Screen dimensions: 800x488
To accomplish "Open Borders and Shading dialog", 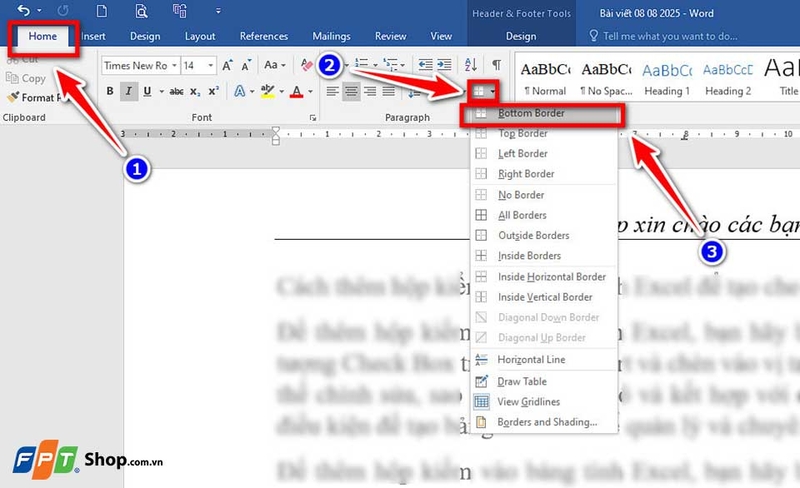I will 544,422.
